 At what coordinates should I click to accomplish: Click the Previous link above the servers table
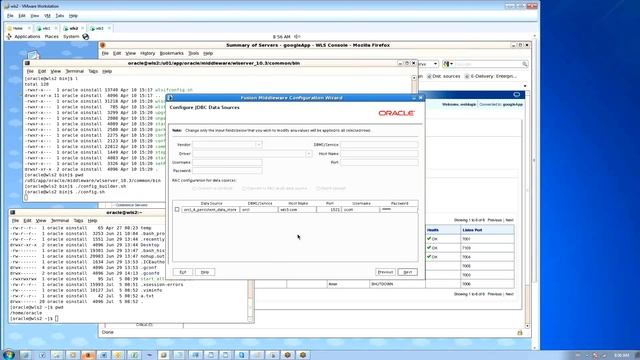[494, 220]
